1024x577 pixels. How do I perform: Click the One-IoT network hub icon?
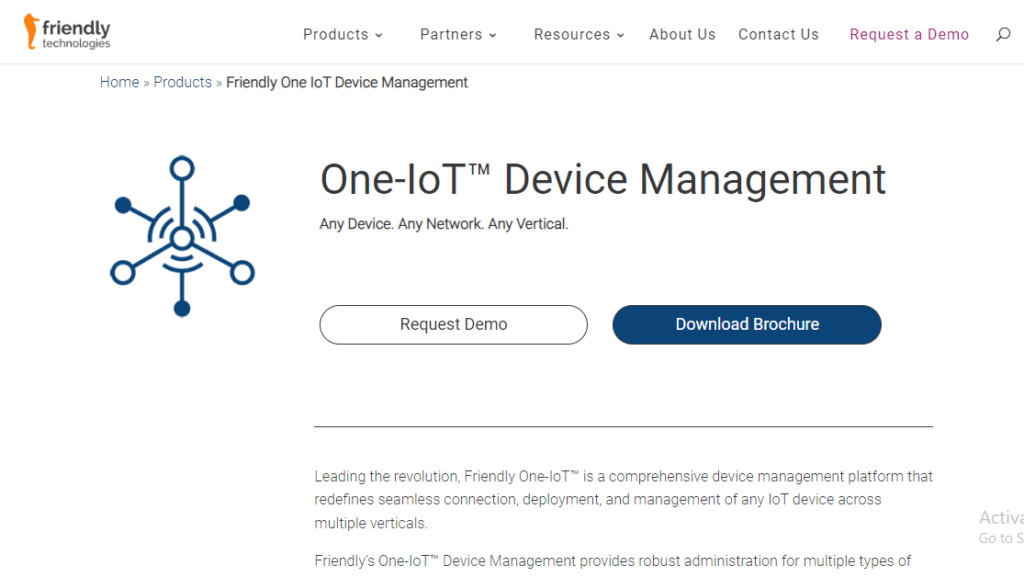pyautogui.click(x=182, y=236)
